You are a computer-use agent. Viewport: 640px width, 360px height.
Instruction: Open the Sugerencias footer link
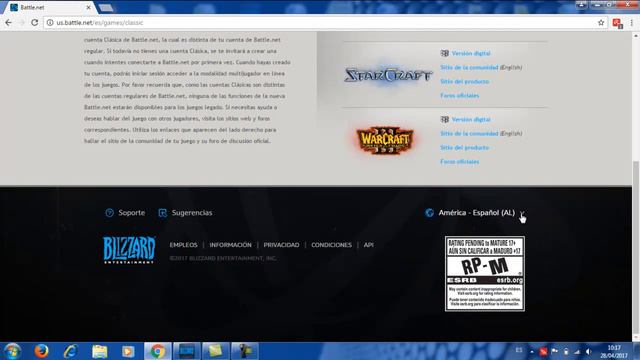point(192,213)
